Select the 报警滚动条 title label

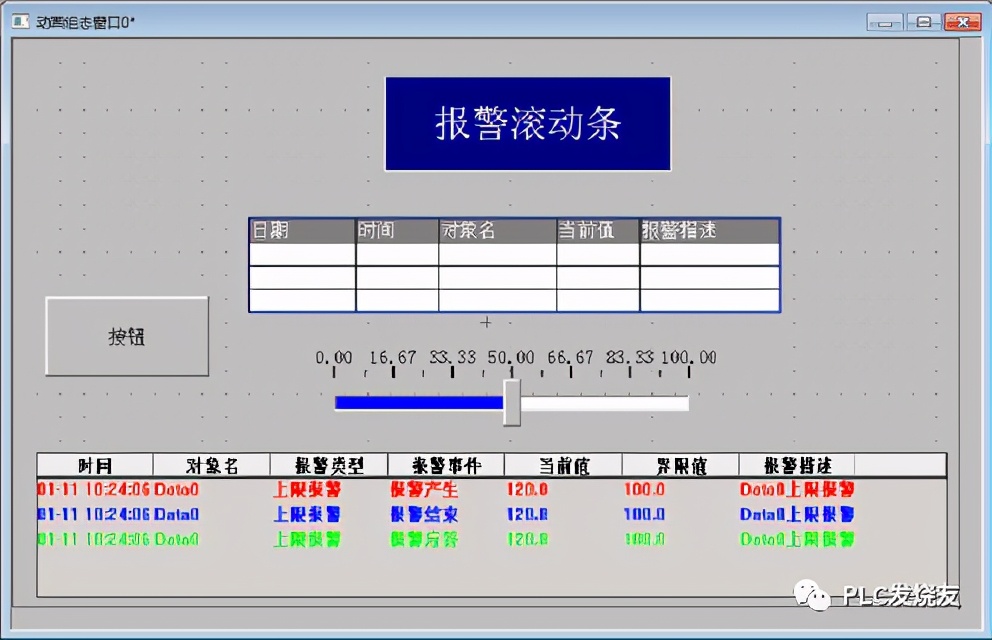[528, 124]
